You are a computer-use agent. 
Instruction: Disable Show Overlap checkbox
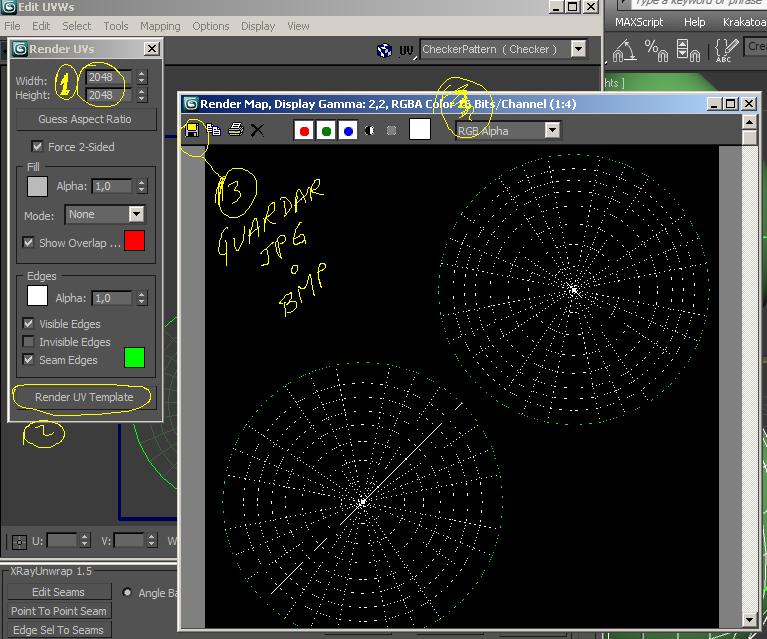(x=28, y=243)
